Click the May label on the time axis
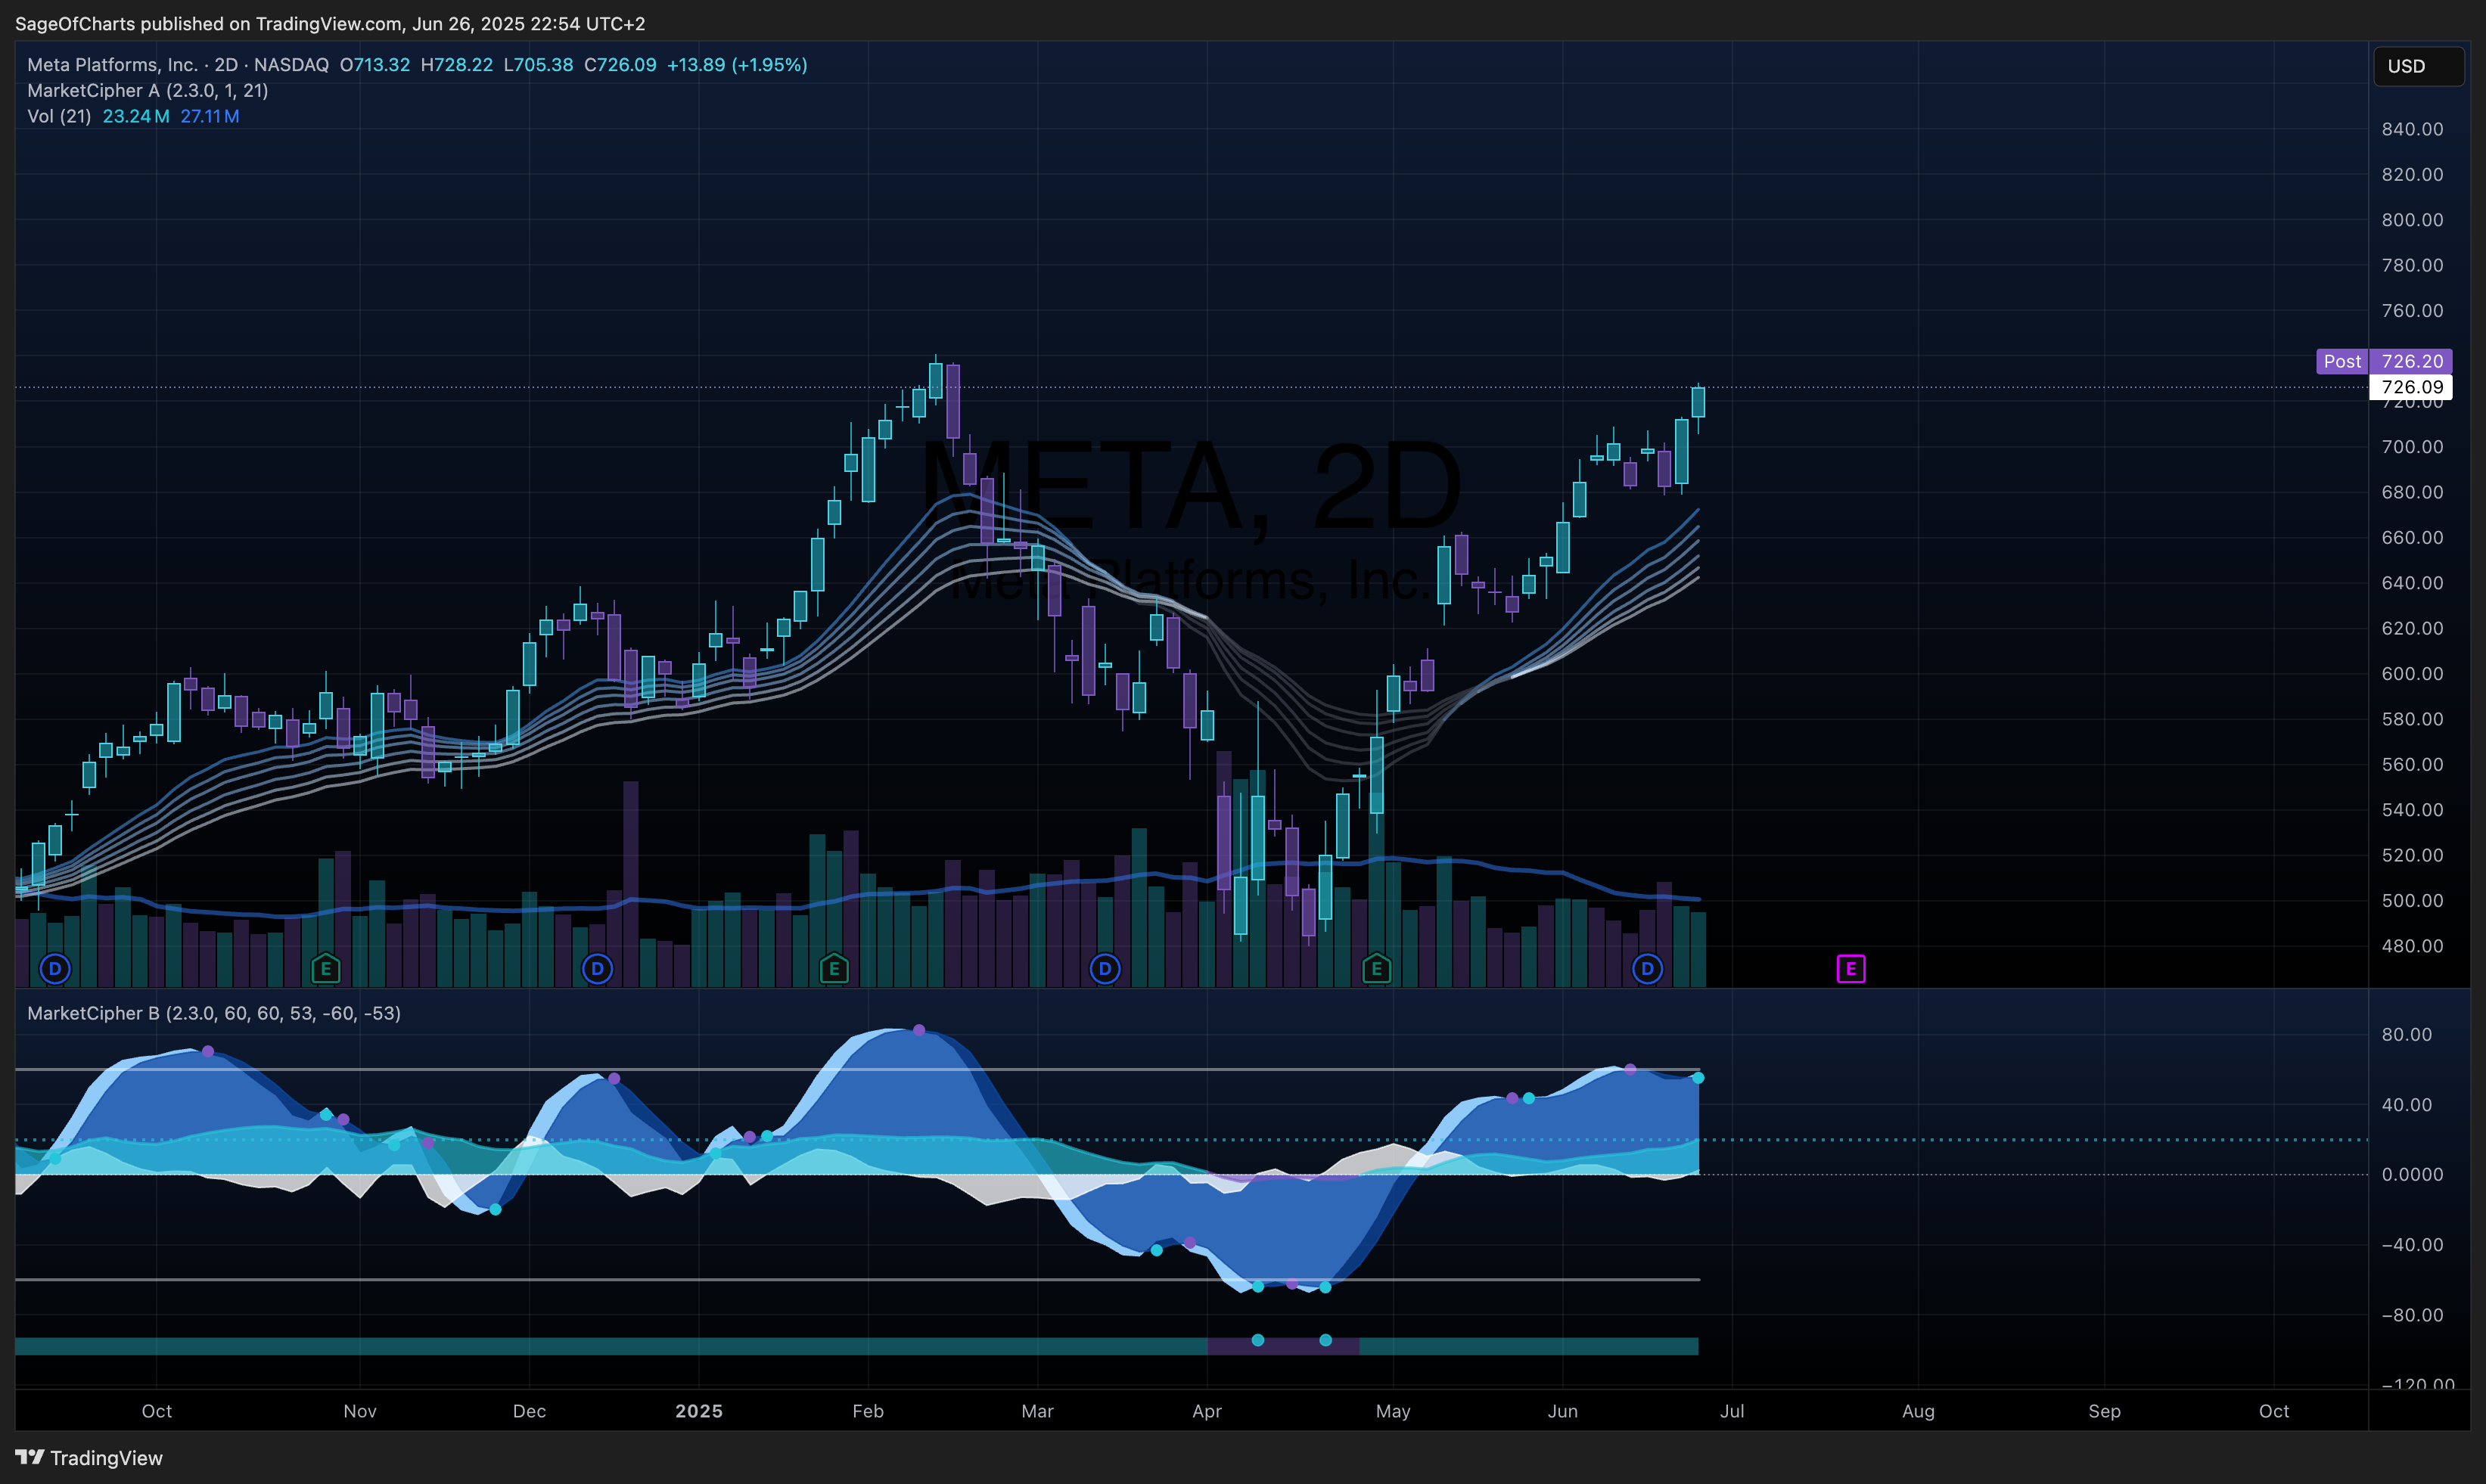This screenshot has width=2486, height=1484. (x=1393, y=1411)
